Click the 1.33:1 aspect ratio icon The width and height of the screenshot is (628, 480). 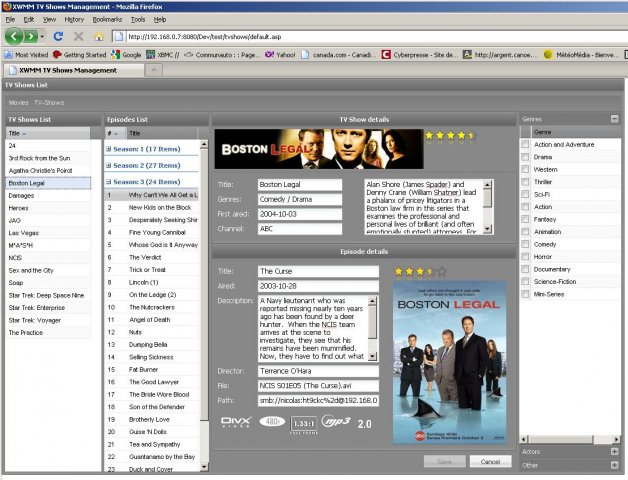coord(304,424)
